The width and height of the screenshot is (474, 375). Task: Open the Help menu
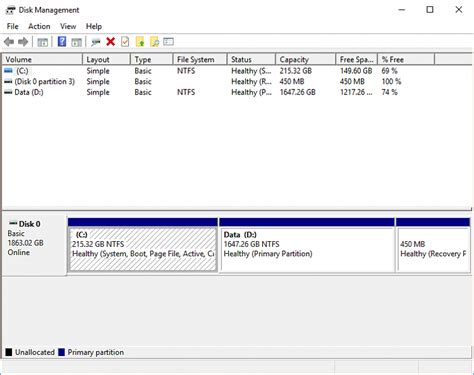tap(94, 26)
